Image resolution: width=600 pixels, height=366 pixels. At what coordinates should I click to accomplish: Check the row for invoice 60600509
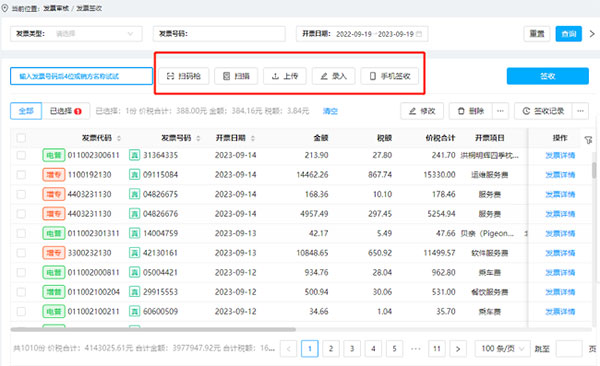pyautogui.click(x=21, y=311)
